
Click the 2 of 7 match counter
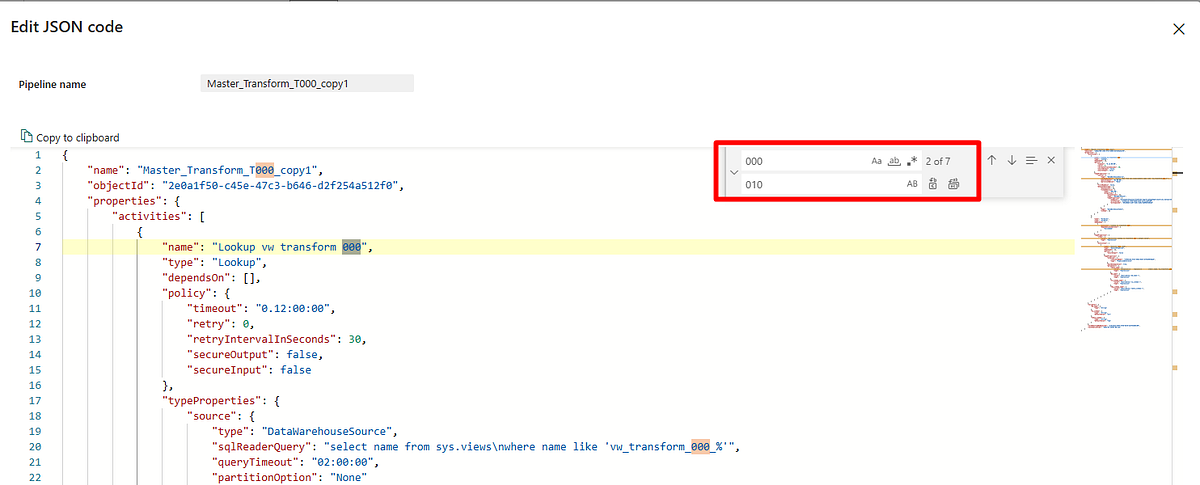coord(939,161)
